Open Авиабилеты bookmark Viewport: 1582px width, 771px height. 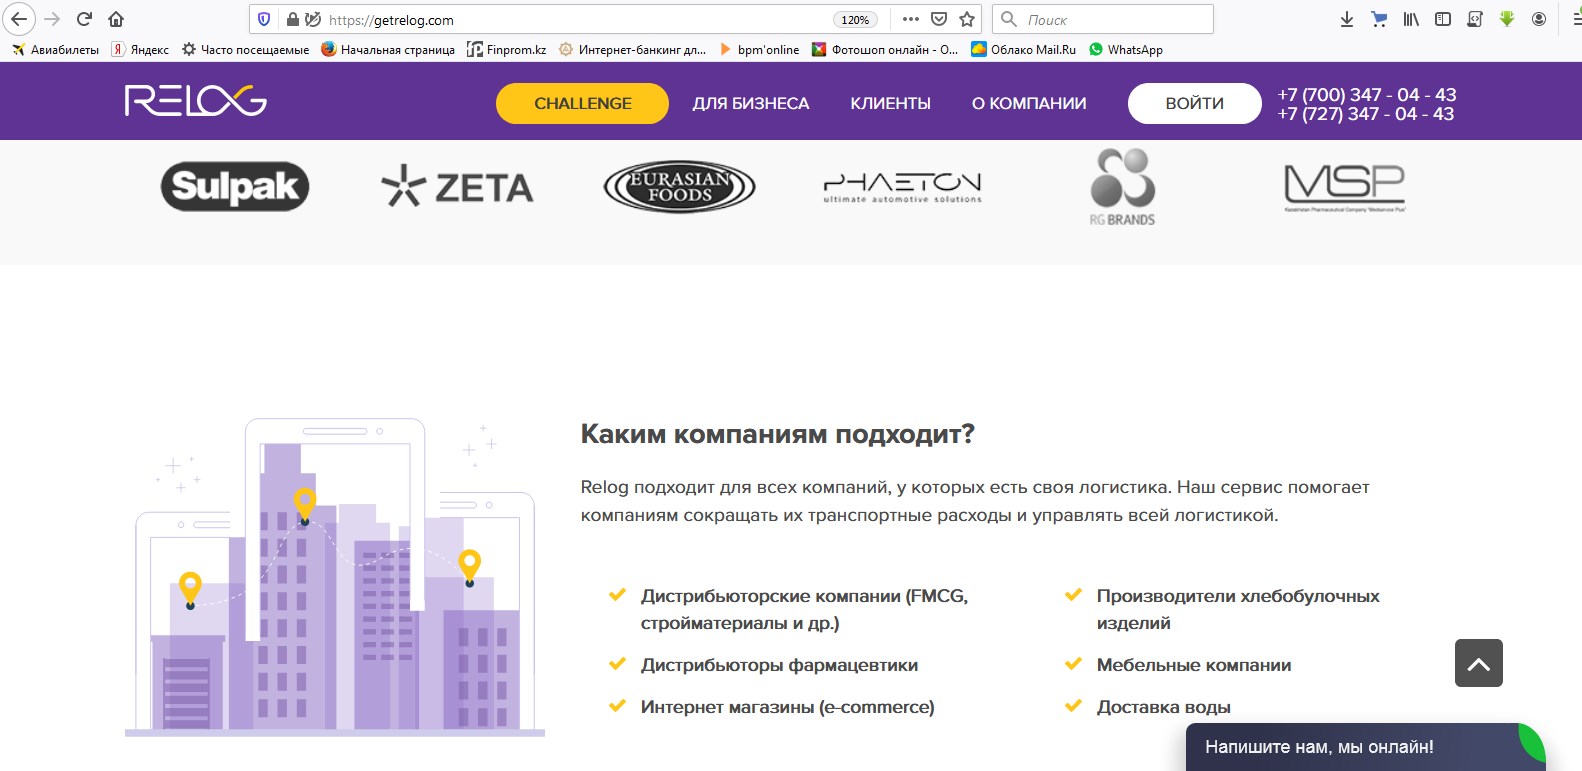[x=55, y=49]
